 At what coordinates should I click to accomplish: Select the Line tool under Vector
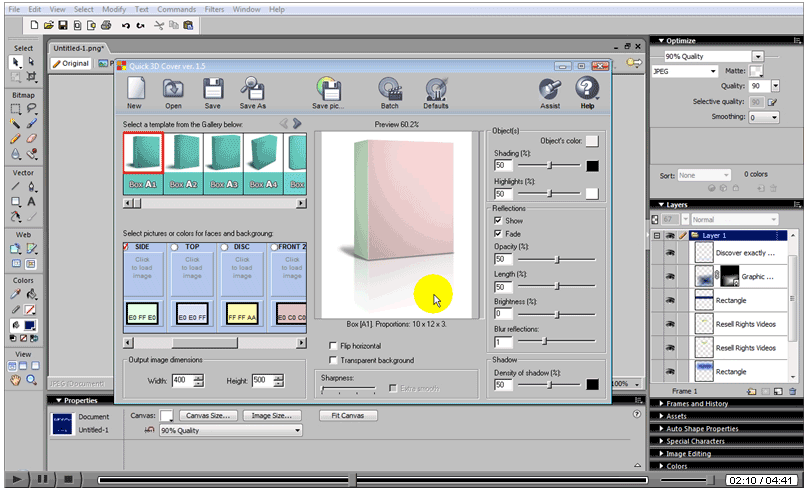point(15,186)
